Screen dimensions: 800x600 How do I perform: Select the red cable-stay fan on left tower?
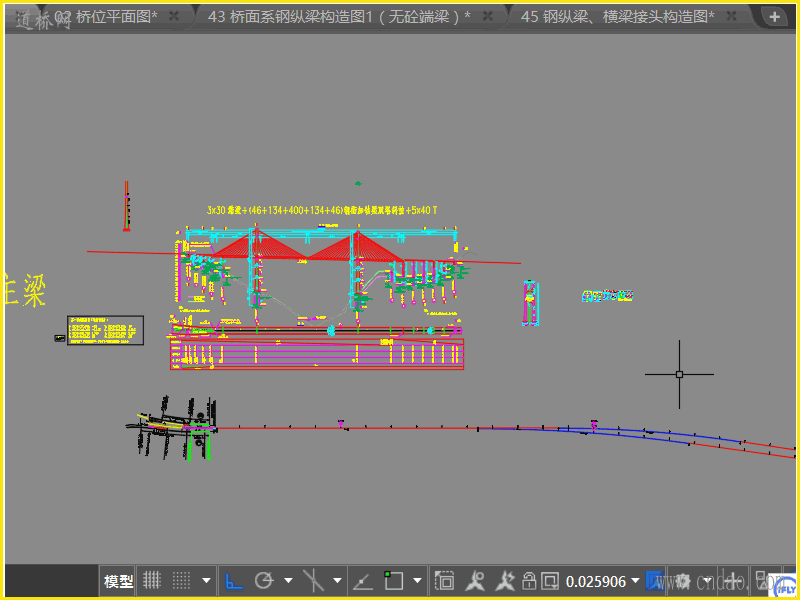click(x=259, y=245)
